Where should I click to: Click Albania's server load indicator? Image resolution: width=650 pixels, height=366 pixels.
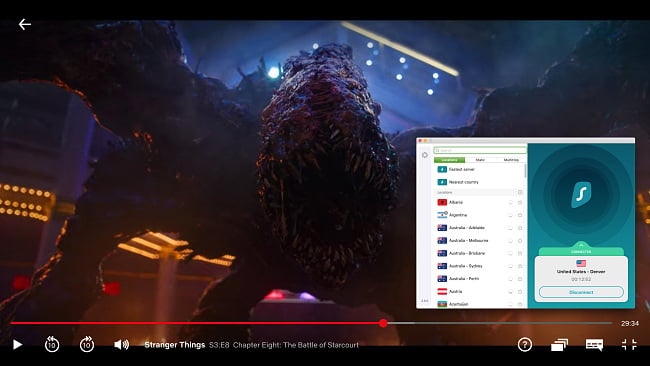tap(510, 203)
